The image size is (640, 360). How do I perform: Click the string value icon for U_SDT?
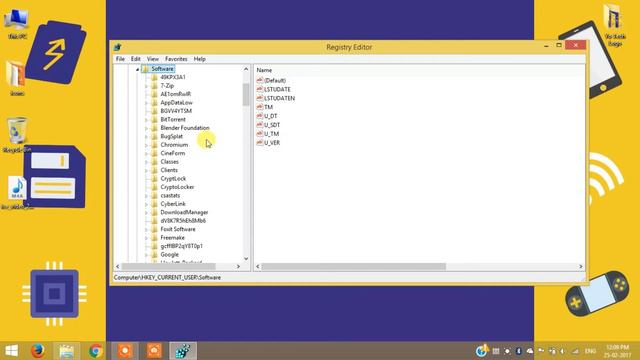pos(260,125)
